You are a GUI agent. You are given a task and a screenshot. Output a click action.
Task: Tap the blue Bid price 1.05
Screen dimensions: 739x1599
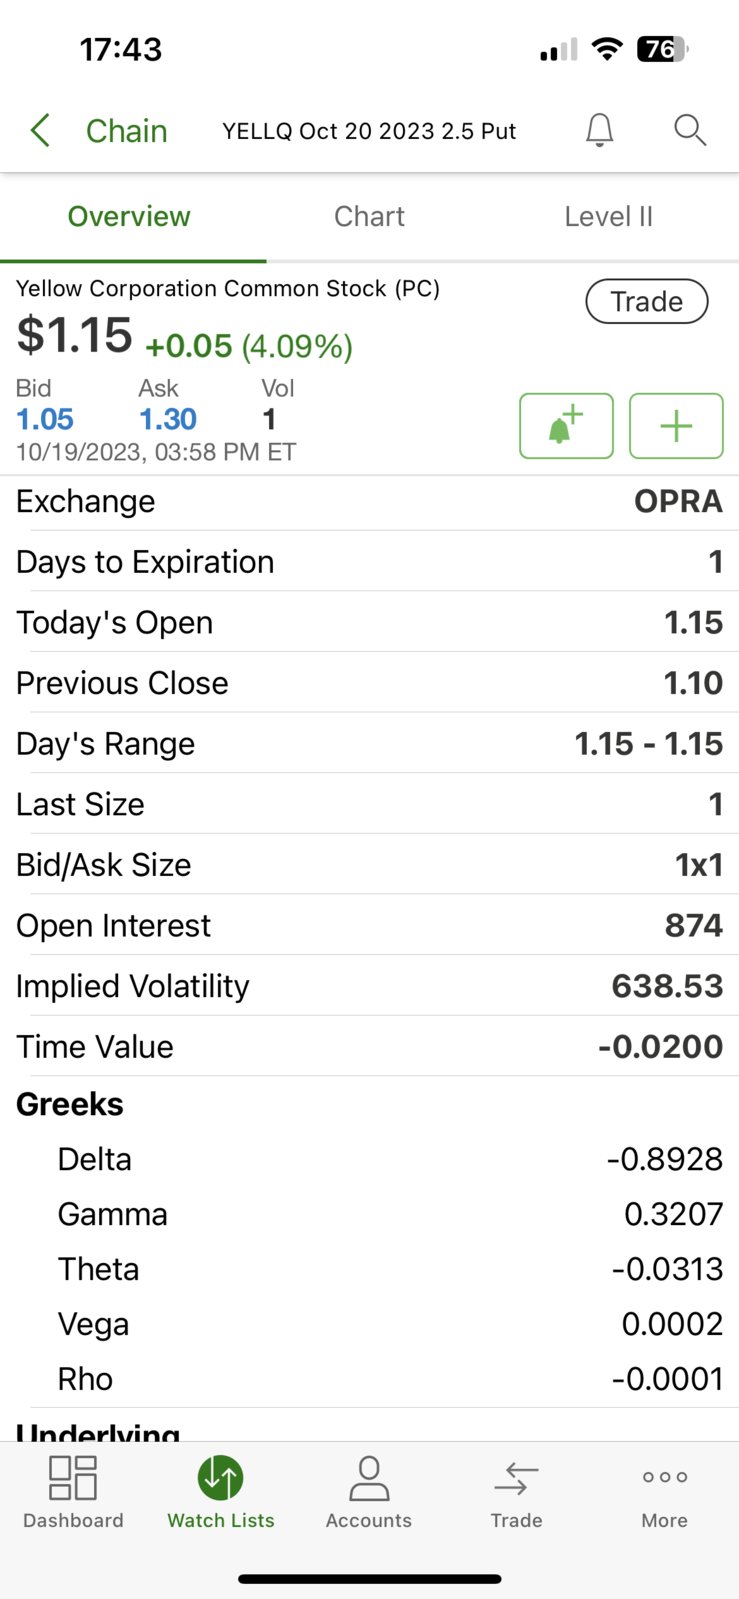click(45, 419)
